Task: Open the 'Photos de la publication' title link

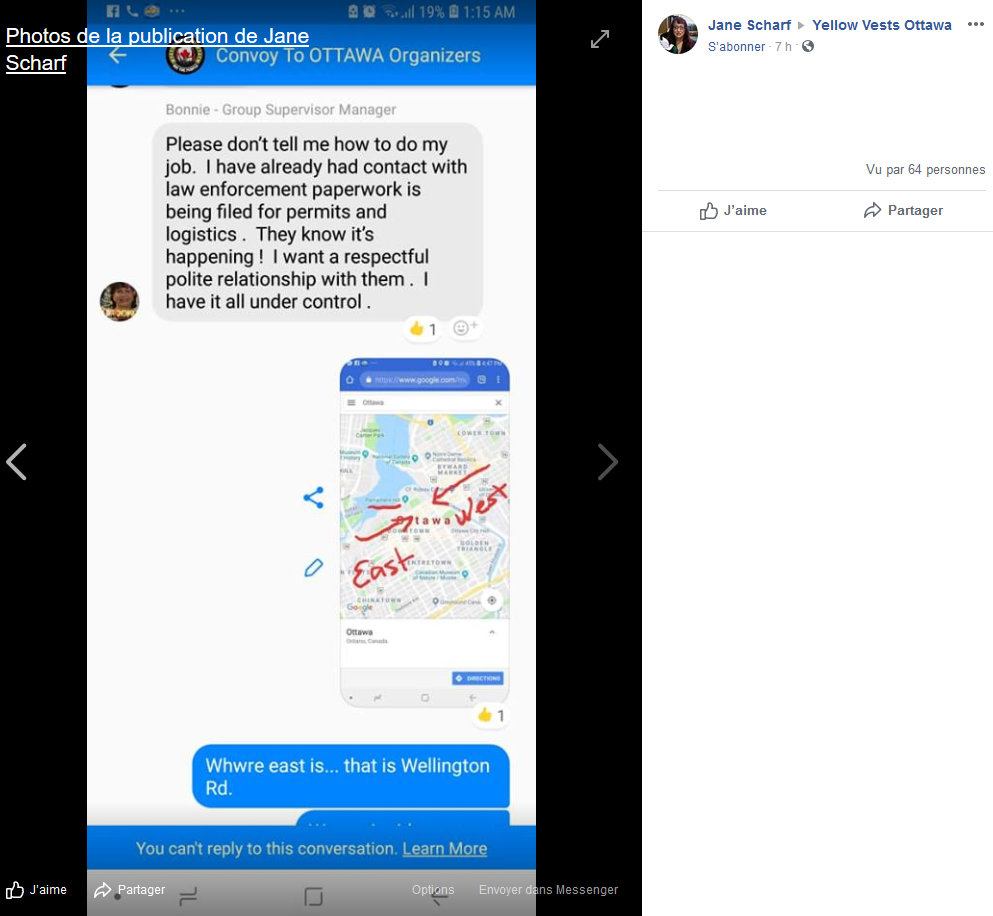Action: point(157,49)
